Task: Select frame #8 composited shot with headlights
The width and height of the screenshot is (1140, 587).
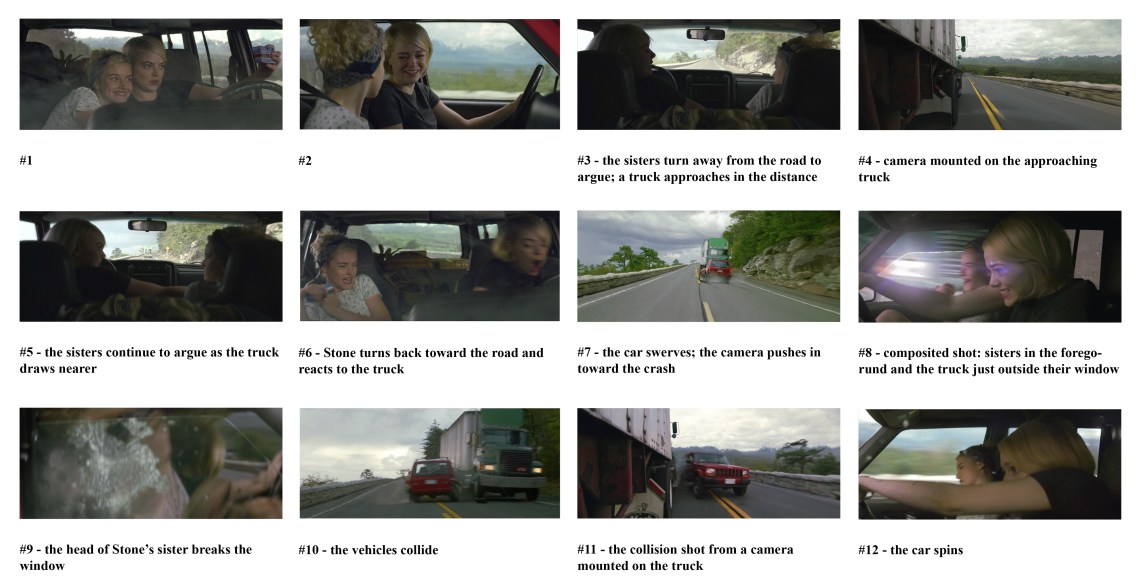Action: coord(990,266)
